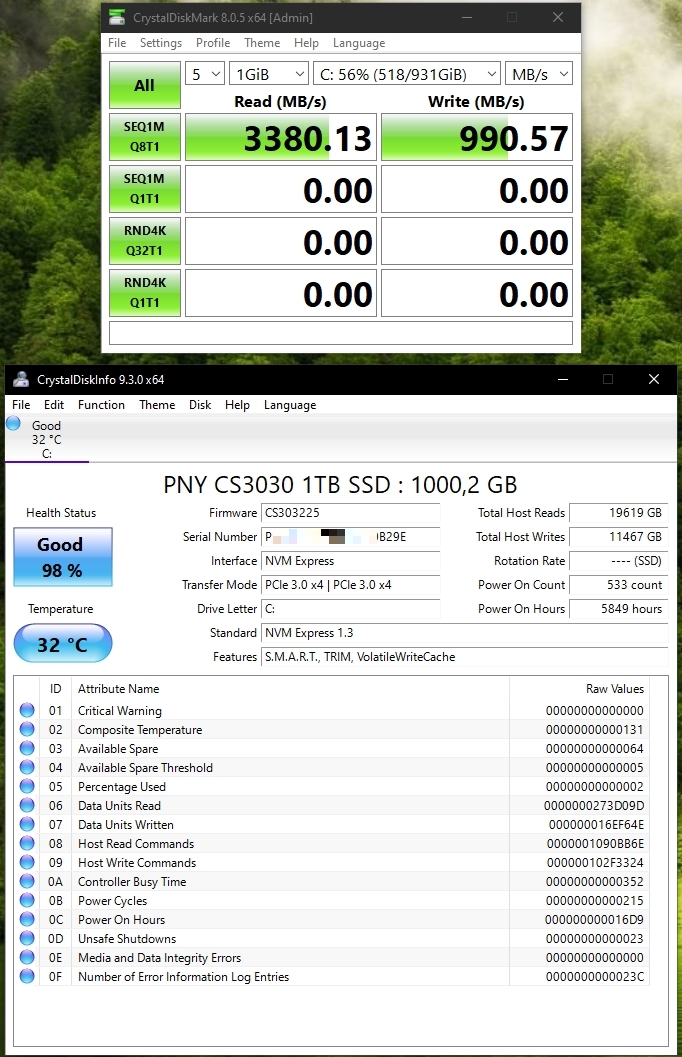Open the test size dropdown showing 1GiB
Screen dimensions: 682x1057
click(269, 74)
